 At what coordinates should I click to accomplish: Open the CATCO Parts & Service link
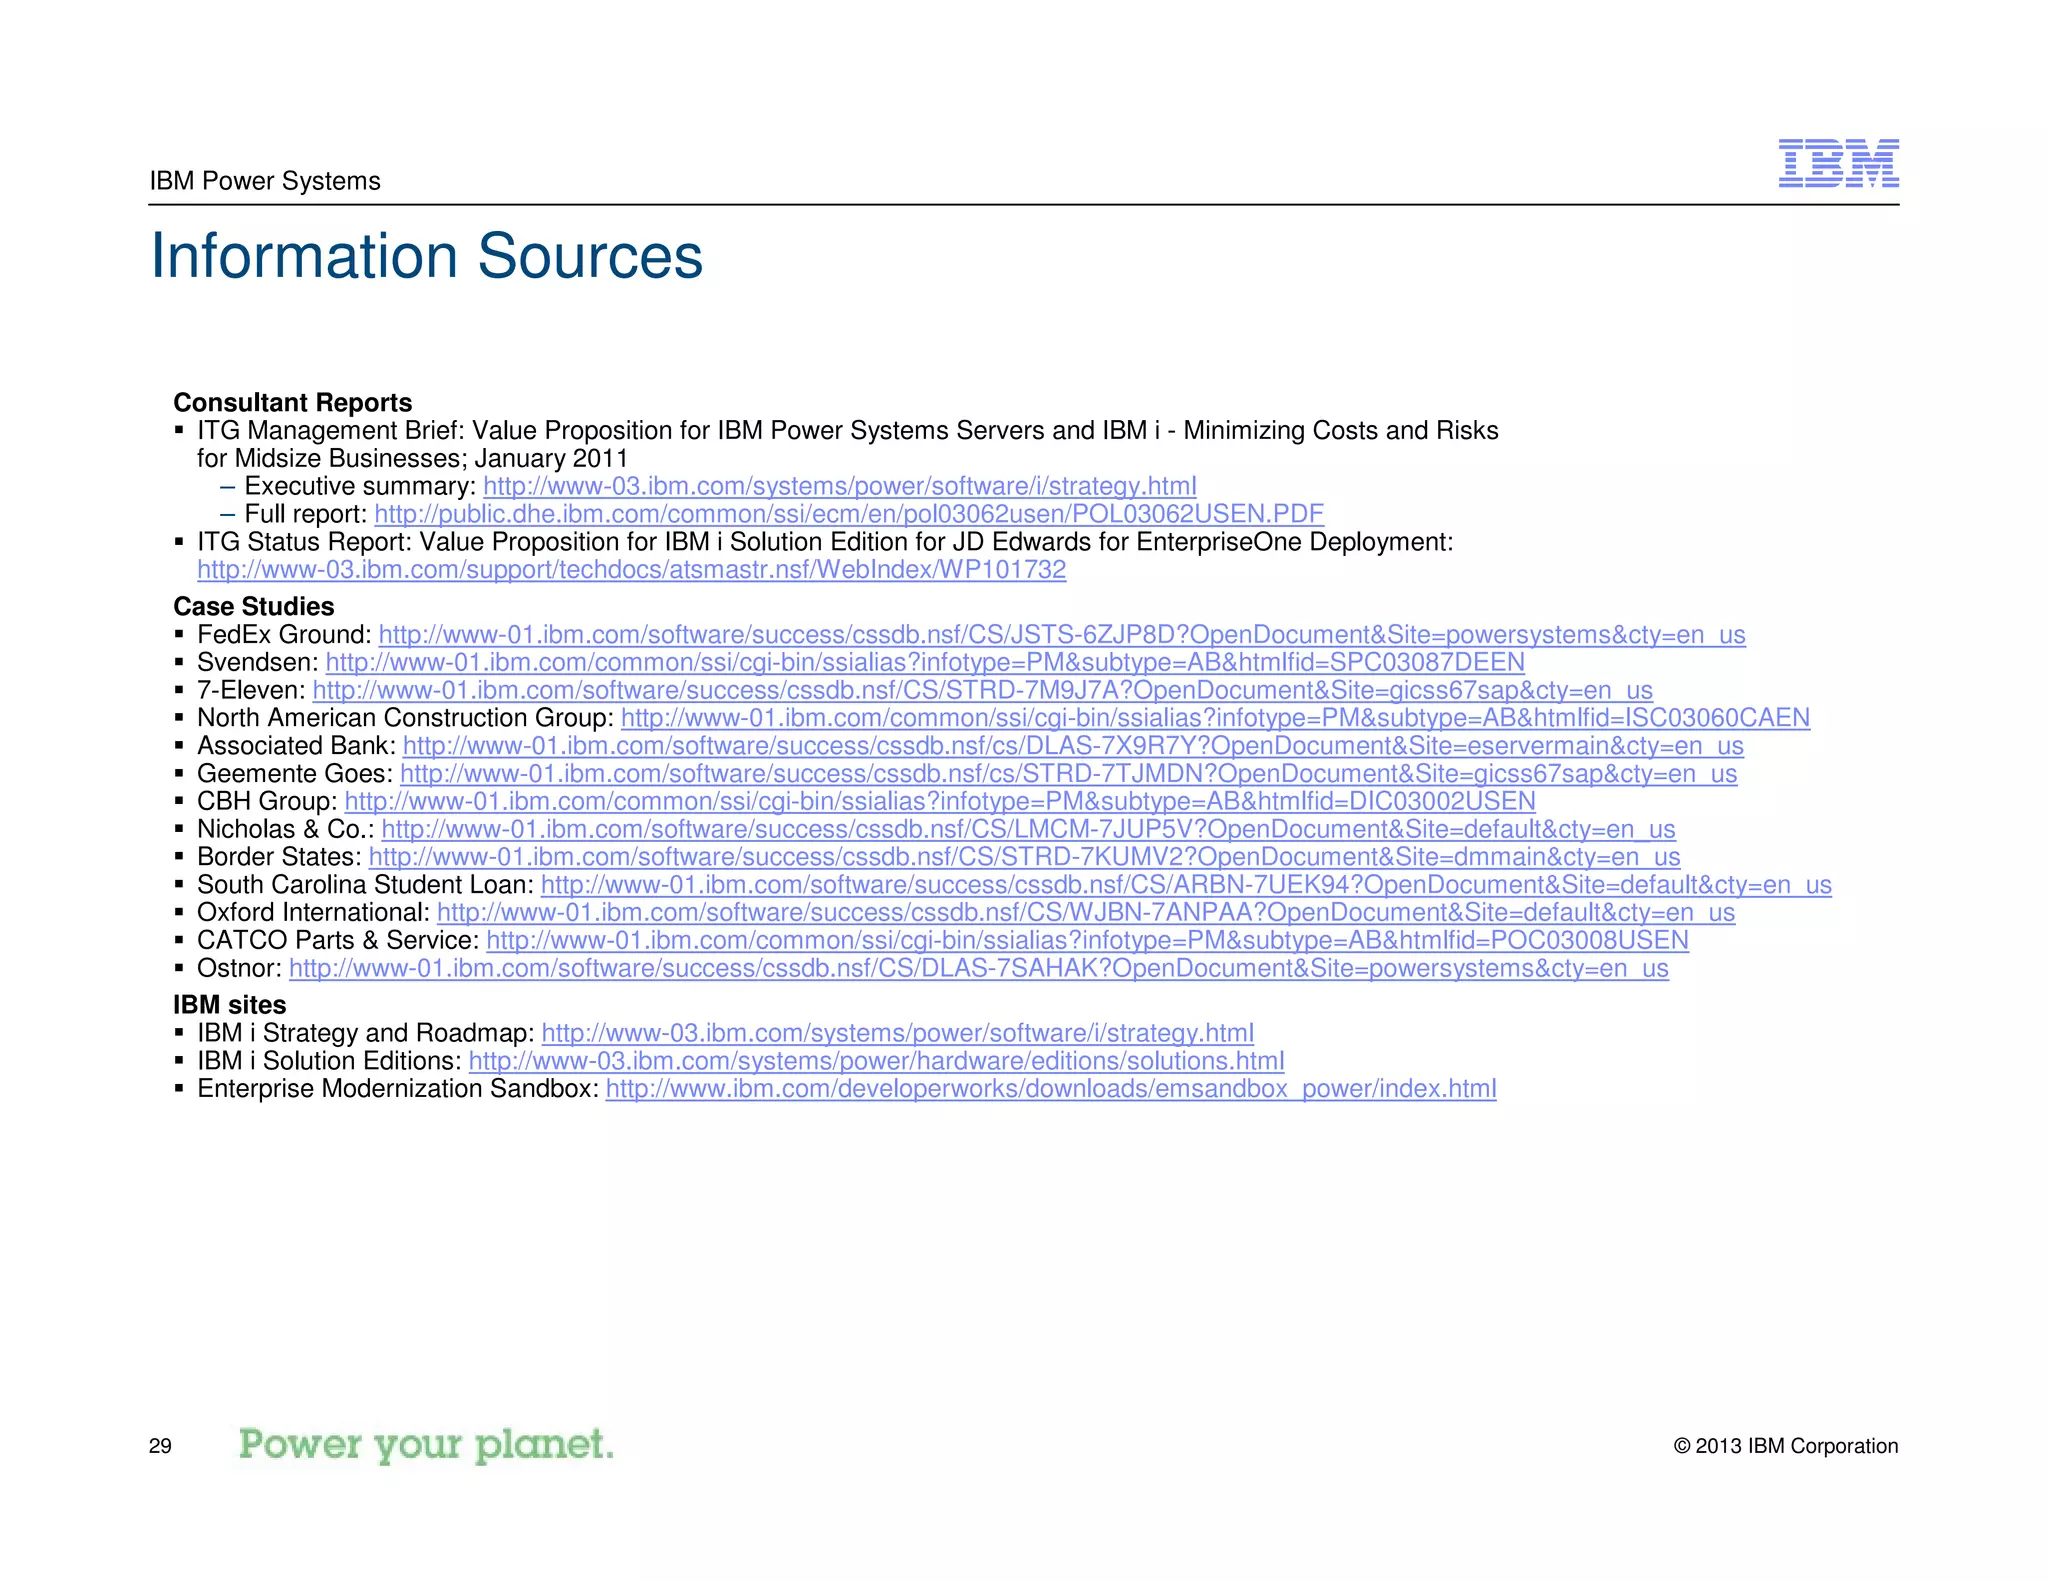(x=1087, y=941)
